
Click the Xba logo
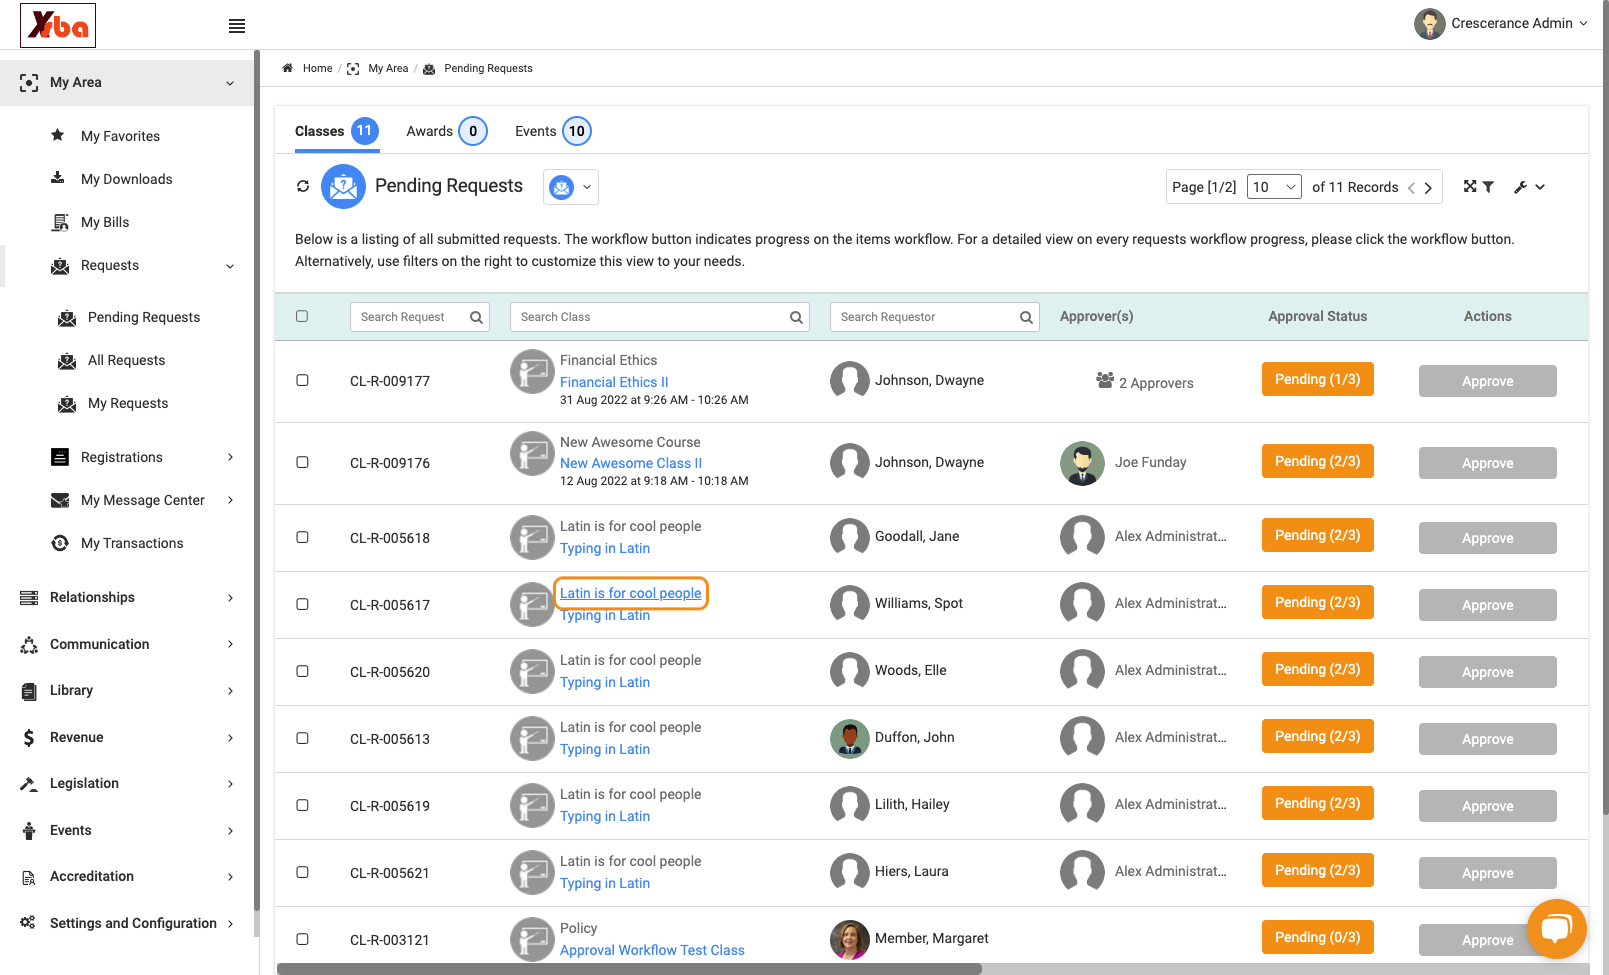coord(58,25)
